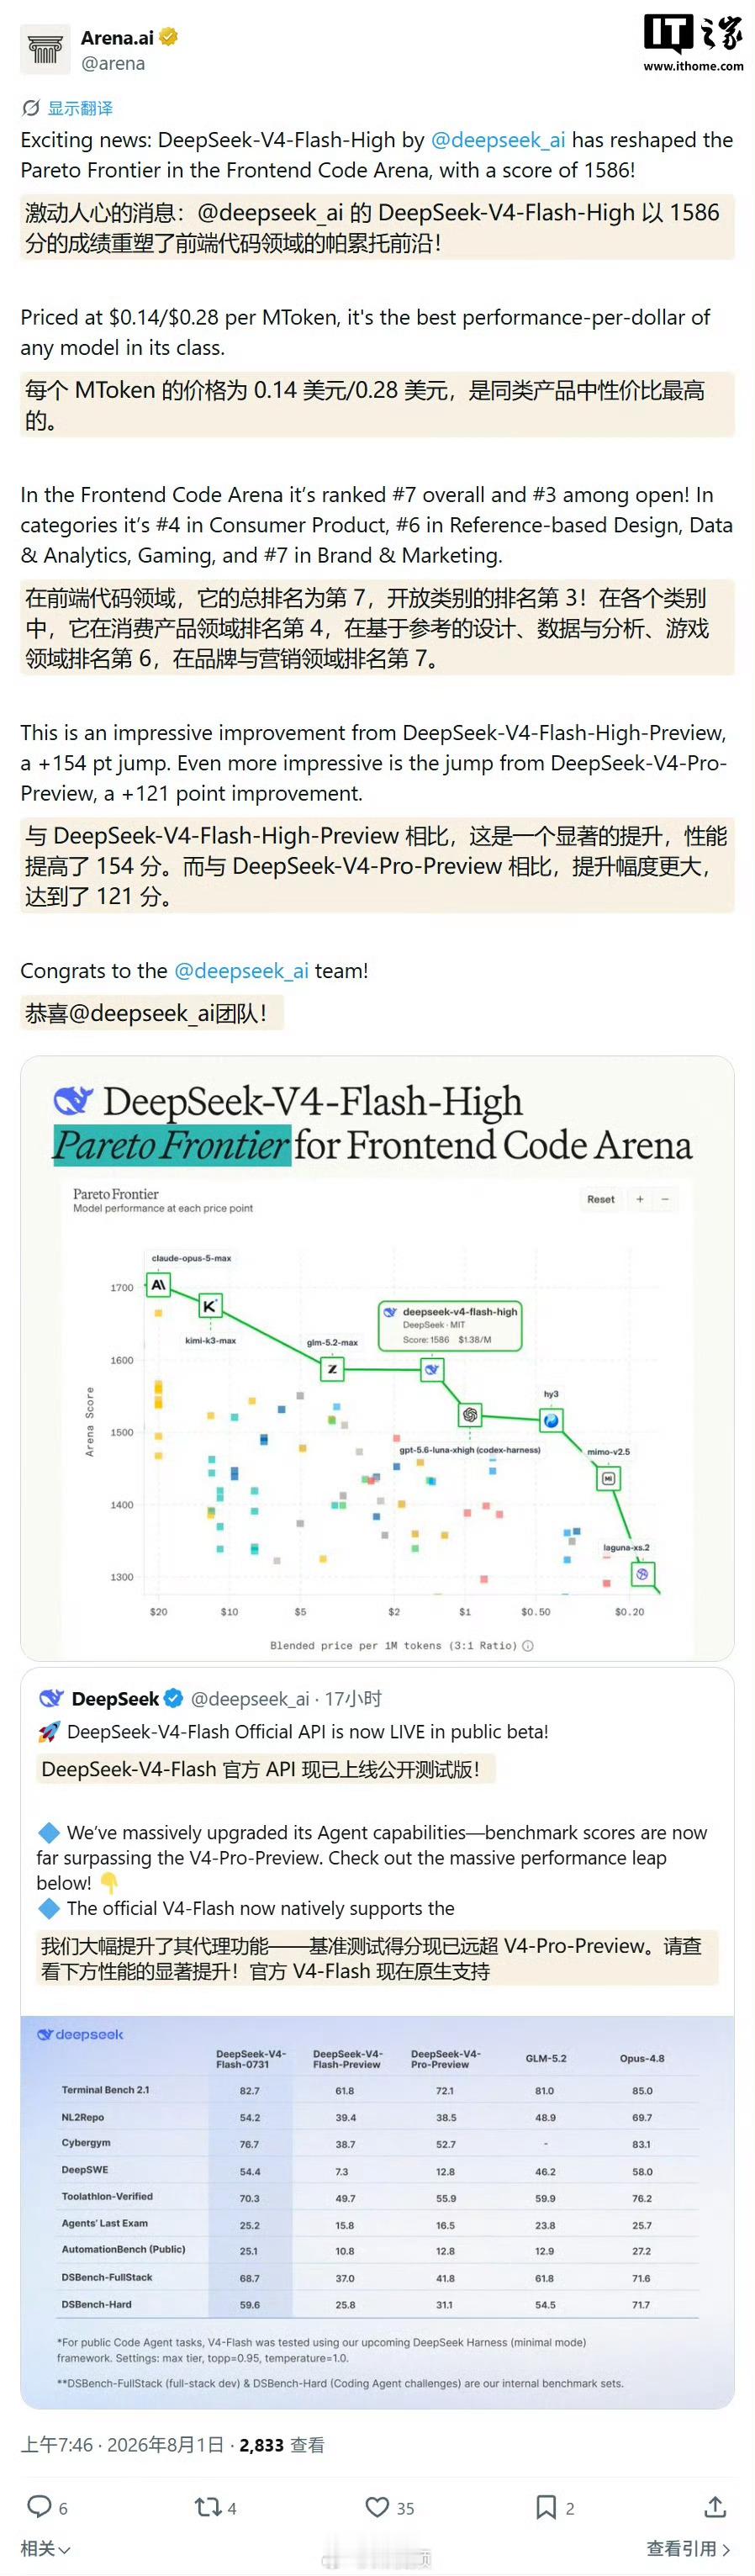The height and width of the screenshot is (2576, 755).
Task: Click the plus zoom button on the chart
Action: pyautogui.click(x=640, y=1199)
